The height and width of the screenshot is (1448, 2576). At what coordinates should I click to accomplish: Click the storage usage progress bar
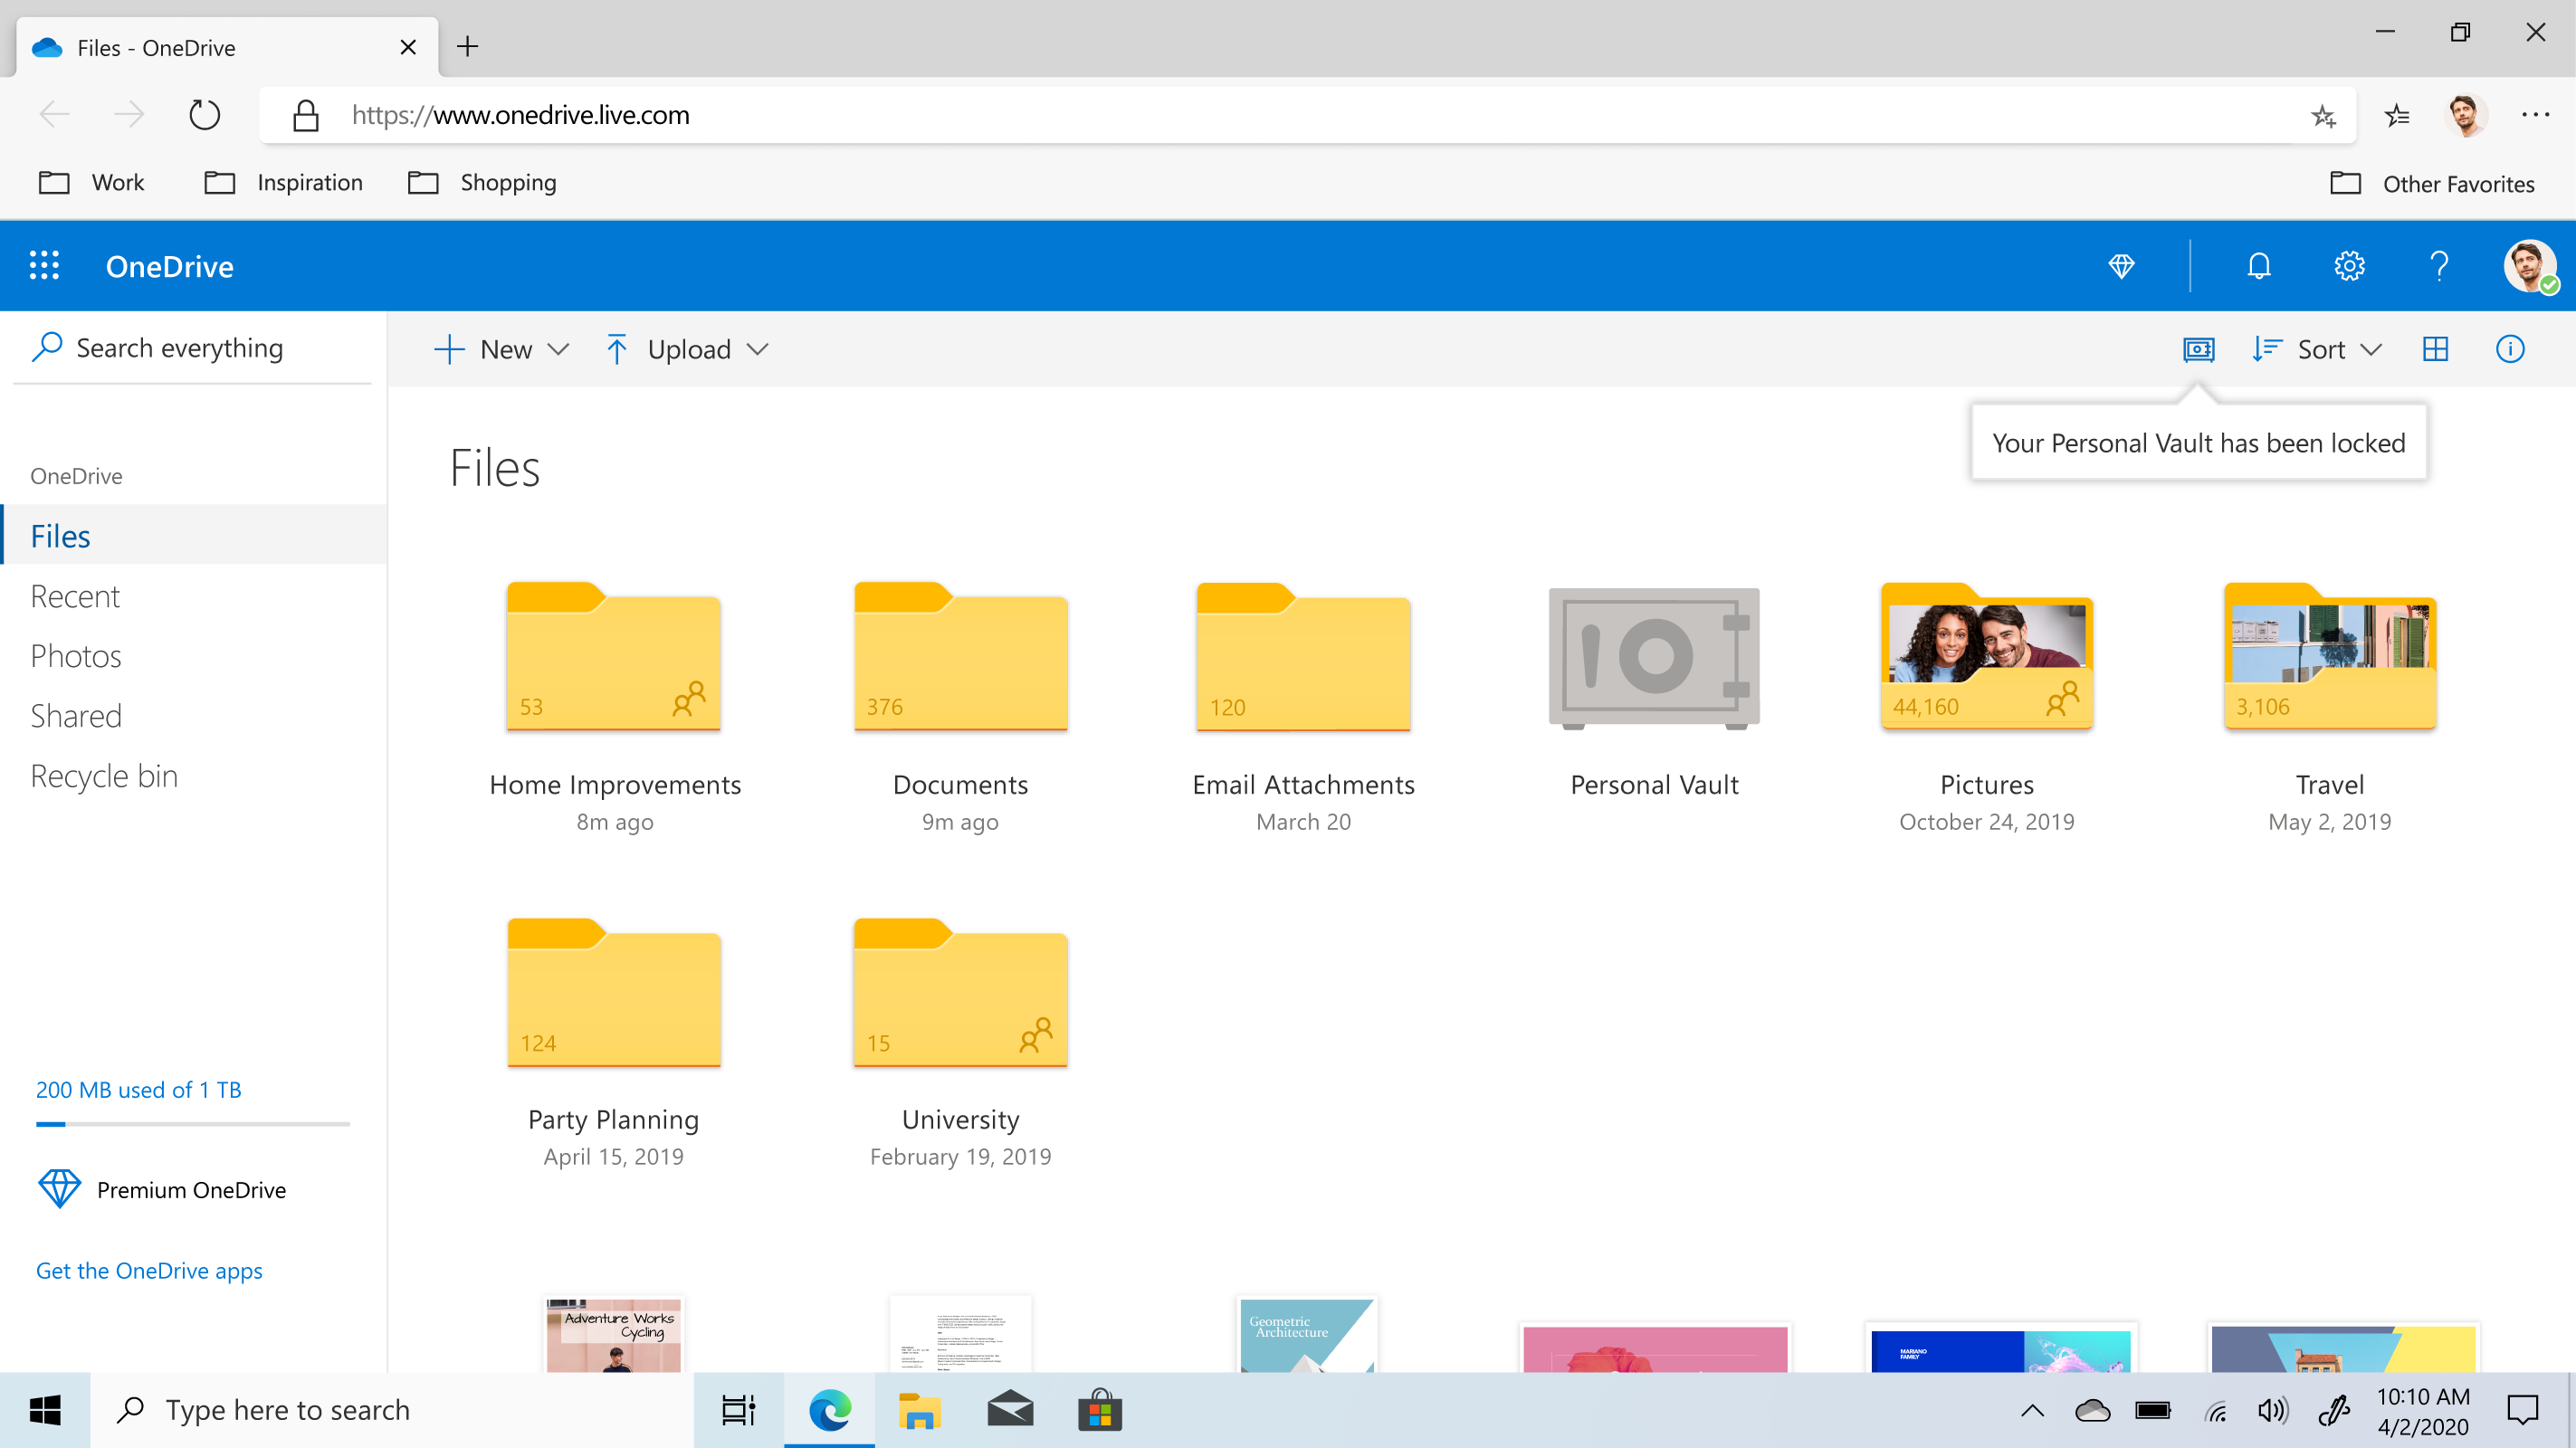pyautogui.click(x=192, y=1124)
